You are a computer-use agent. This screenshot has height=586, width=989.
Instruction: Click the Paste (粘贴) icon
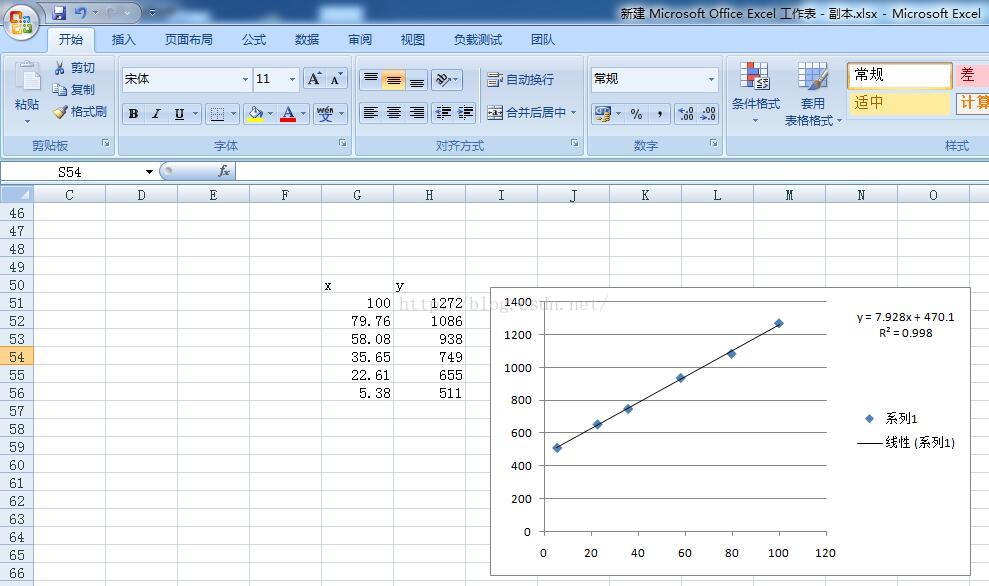(x=27, y=78)
